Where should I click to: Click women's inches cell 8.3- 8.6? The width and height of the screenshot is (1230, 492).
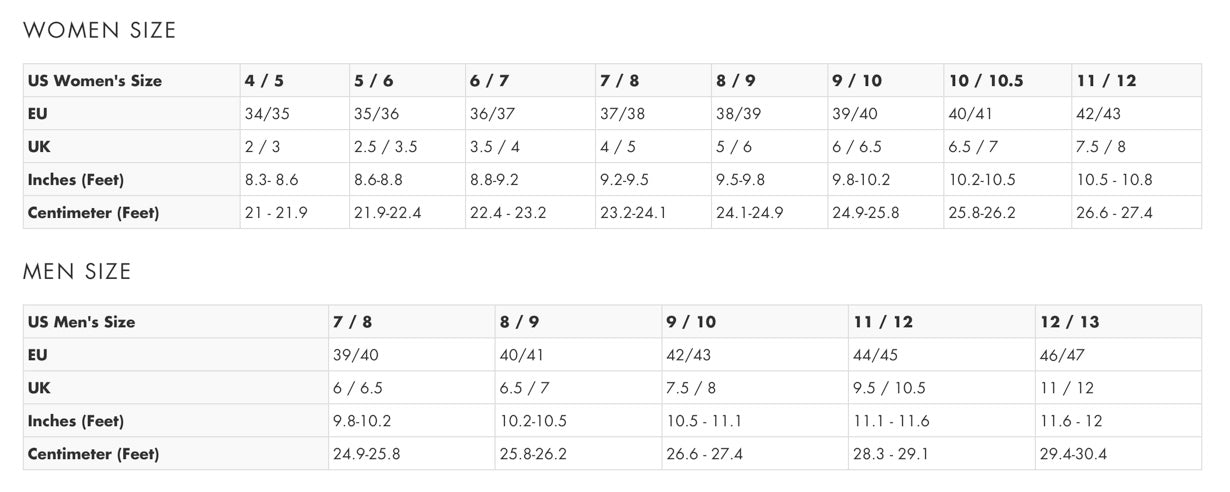(271, 180)
